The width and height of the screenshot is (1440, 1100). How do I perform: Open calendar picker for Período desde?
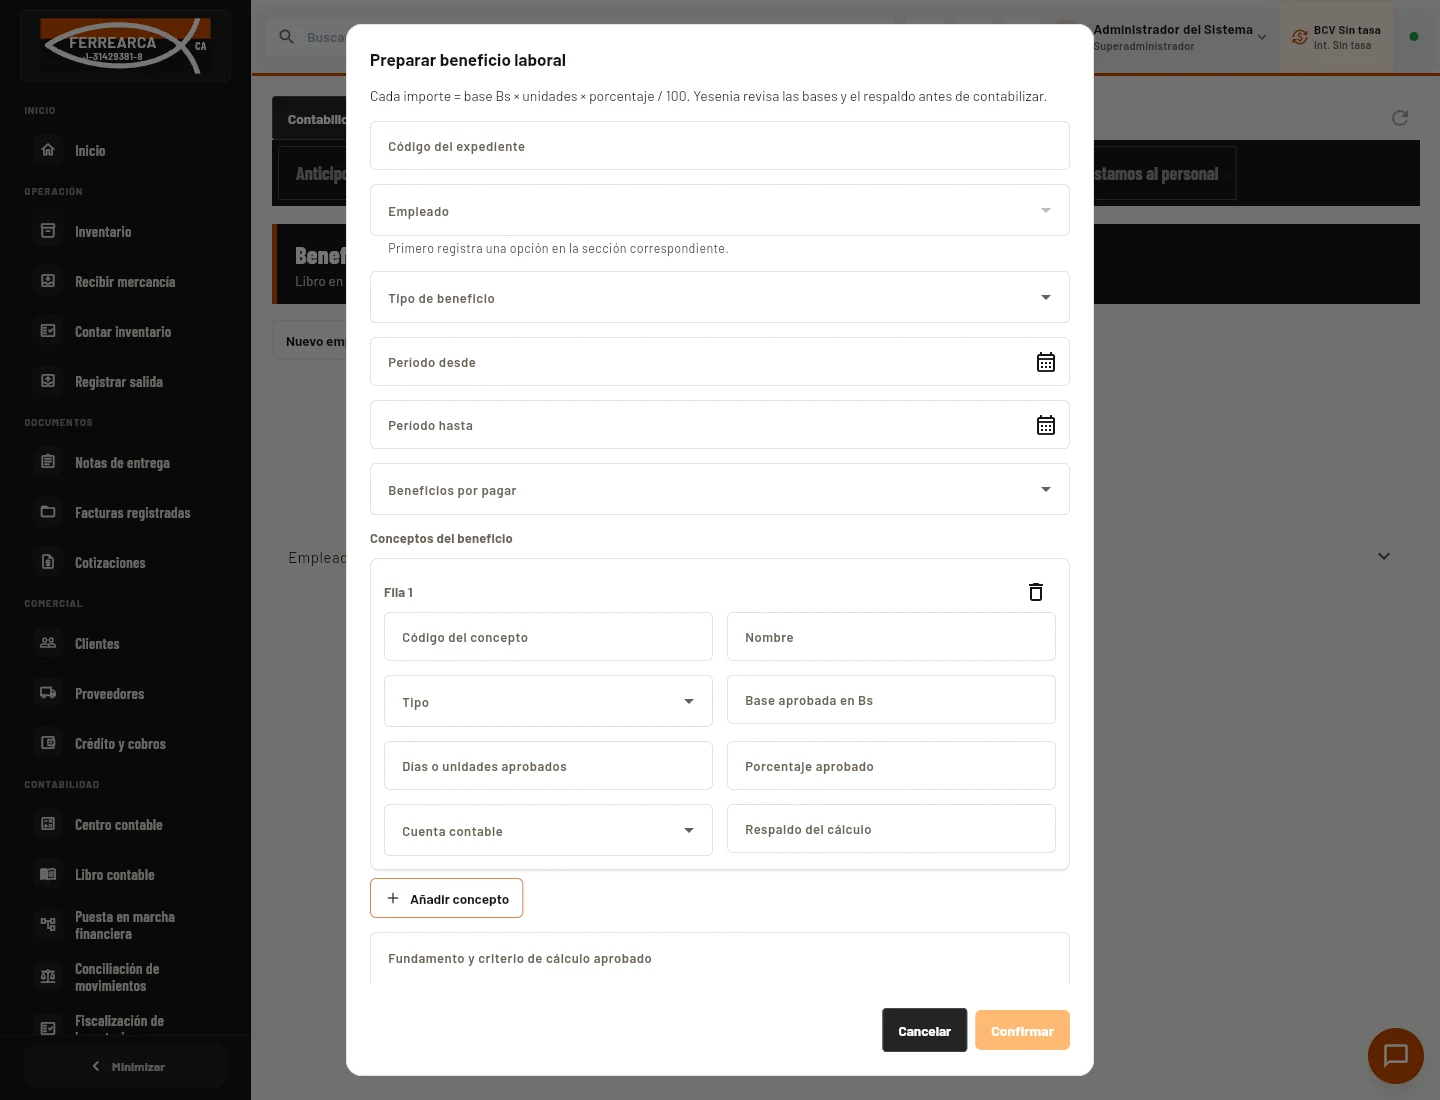pos(1046,362)
